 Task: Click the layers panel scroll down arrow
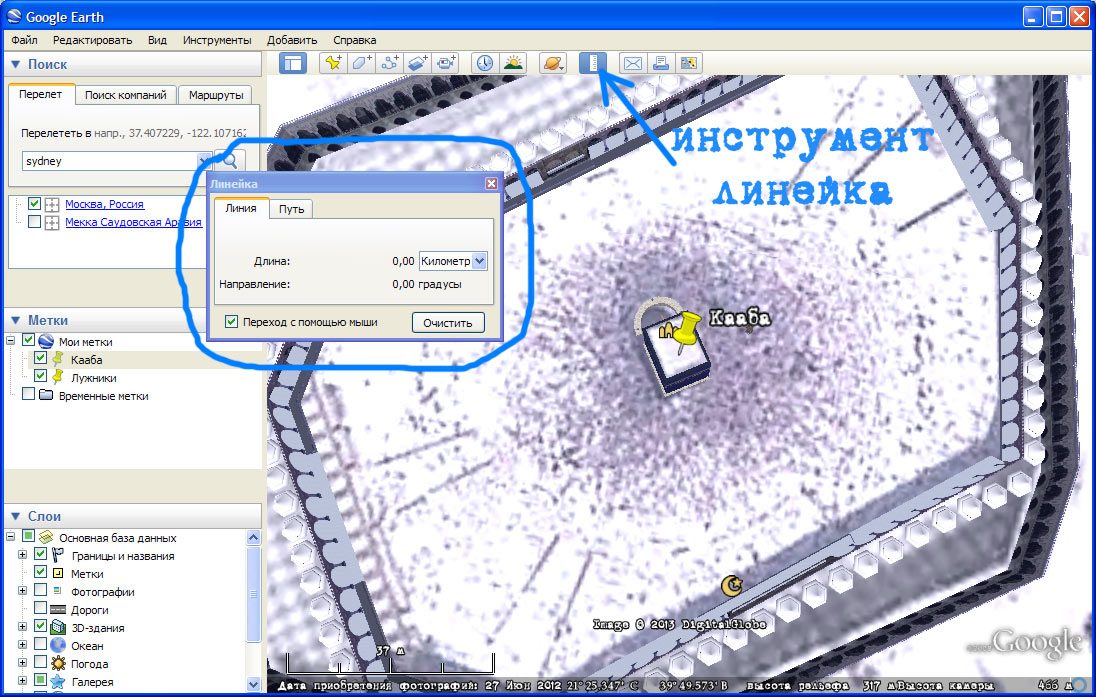[254, 684]
